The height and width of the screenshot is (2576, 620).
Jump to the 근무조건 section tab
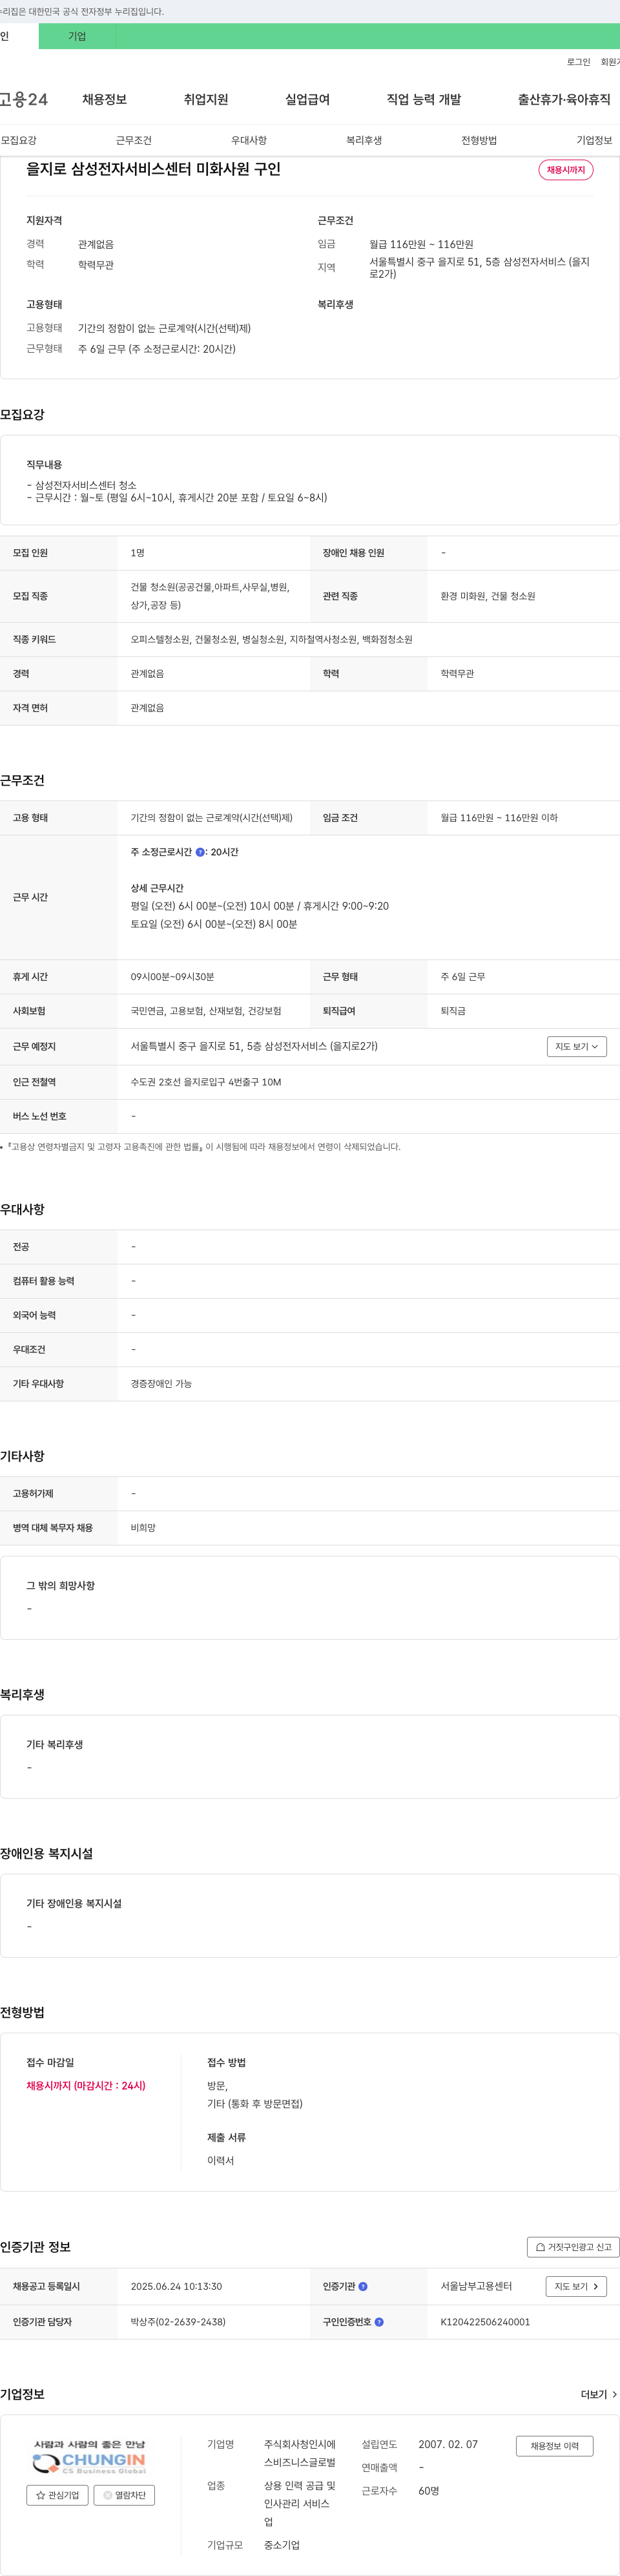pos(133,140)
